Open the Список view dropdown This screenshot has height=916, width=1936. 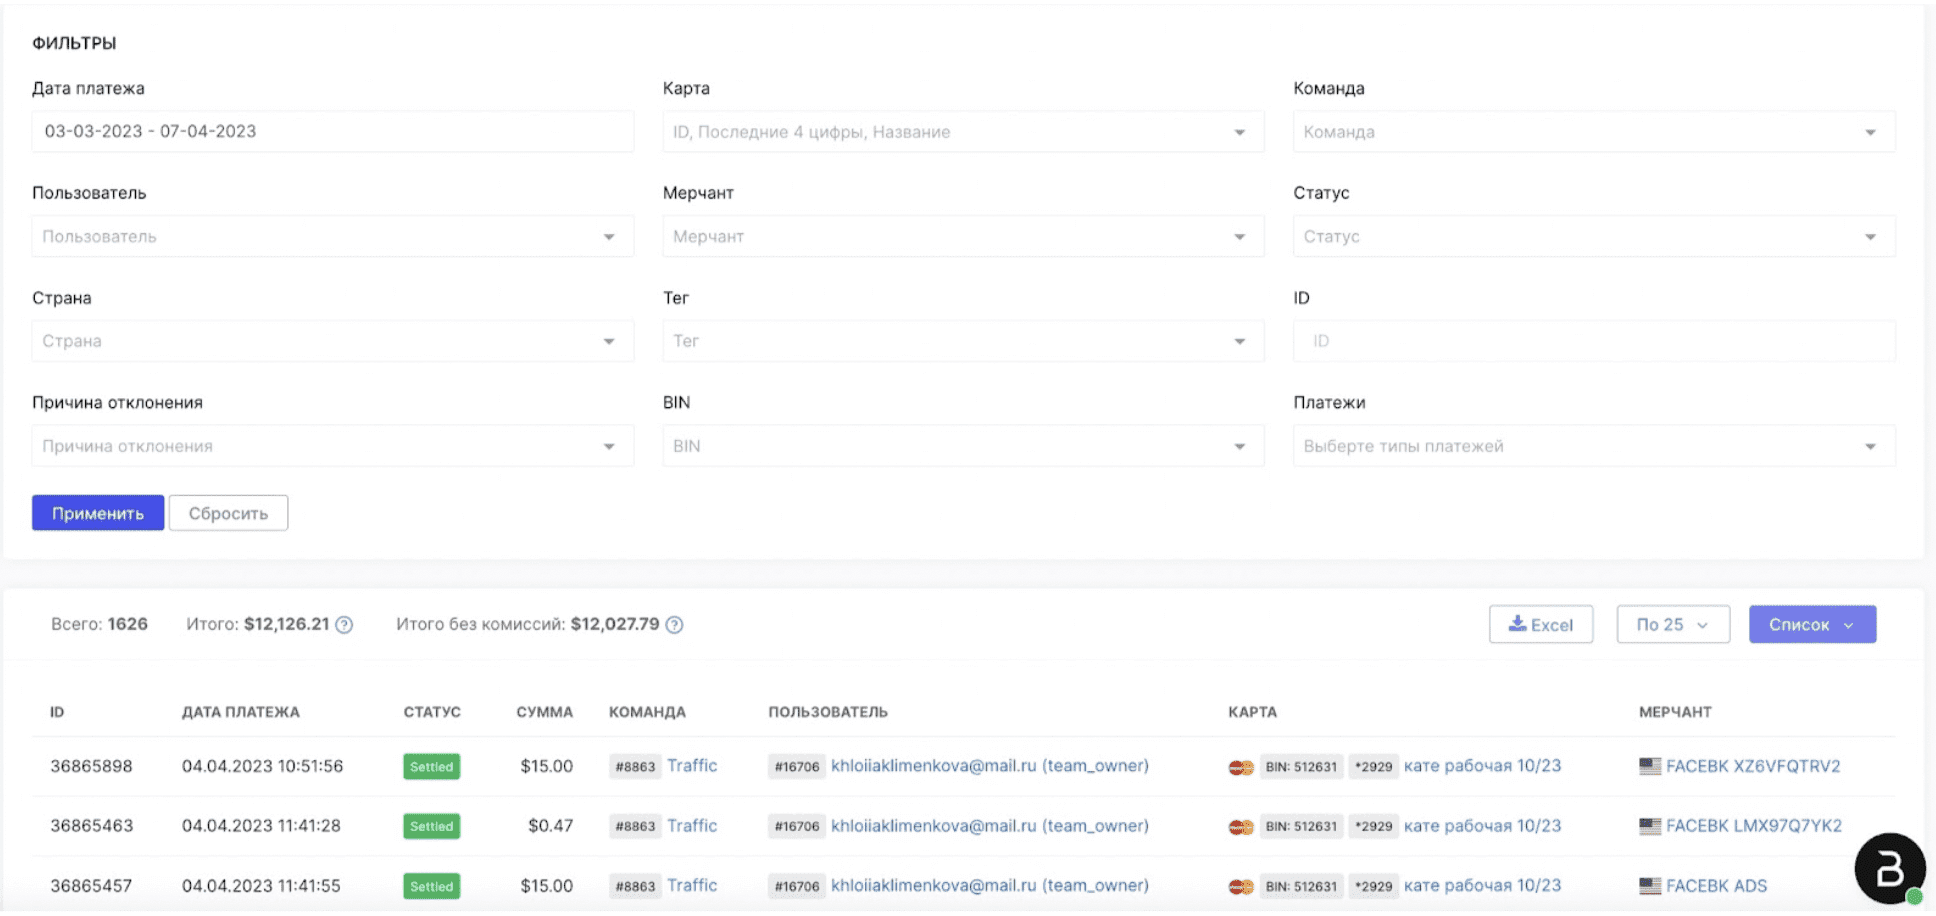1812,625
